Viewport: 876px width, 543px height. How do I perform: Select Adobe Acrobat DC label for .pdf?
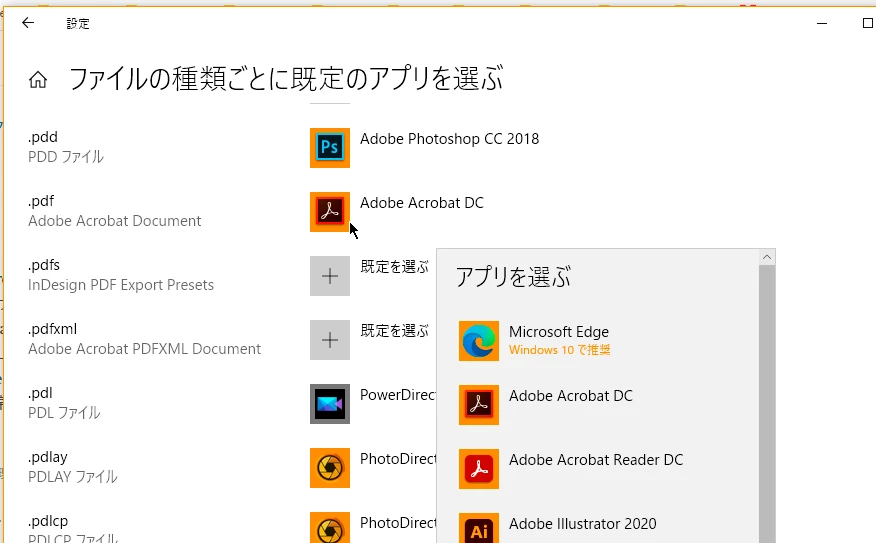[x=422, y=203]
